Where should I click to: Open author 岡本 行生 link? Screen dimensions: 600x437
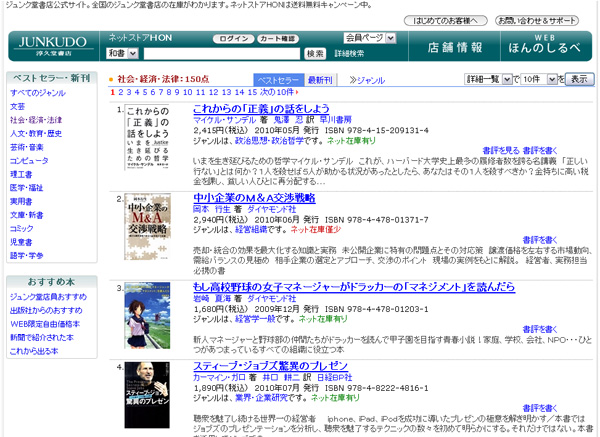212,209
